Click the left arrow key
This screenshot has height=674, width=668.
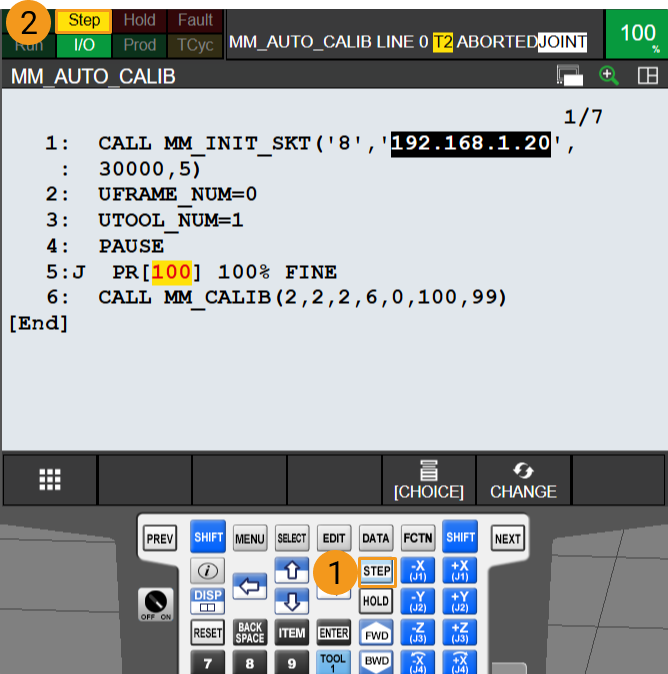point(250,586)
